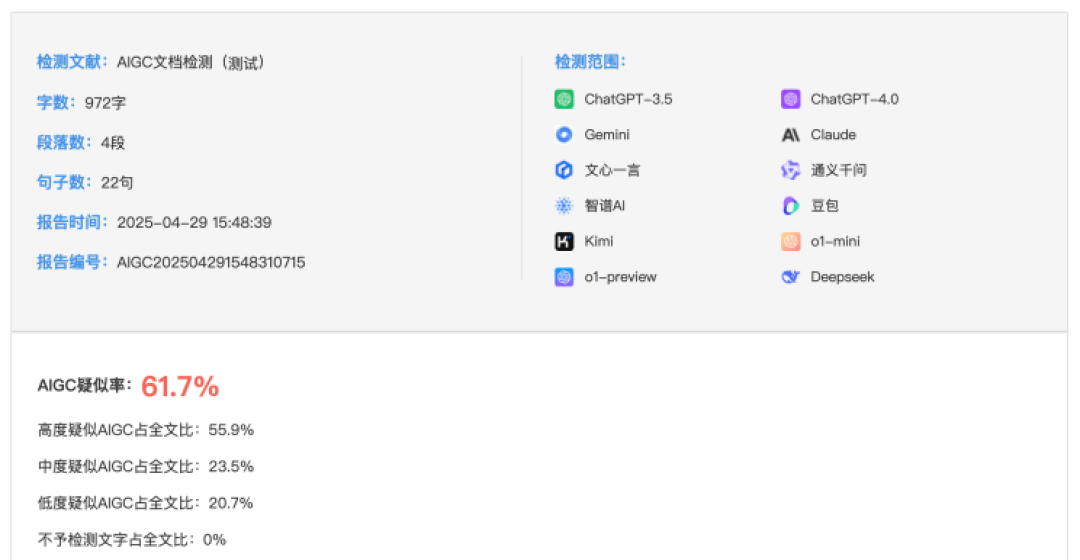Select the Claude label text
1080x560 pixels.
[833, 135]
